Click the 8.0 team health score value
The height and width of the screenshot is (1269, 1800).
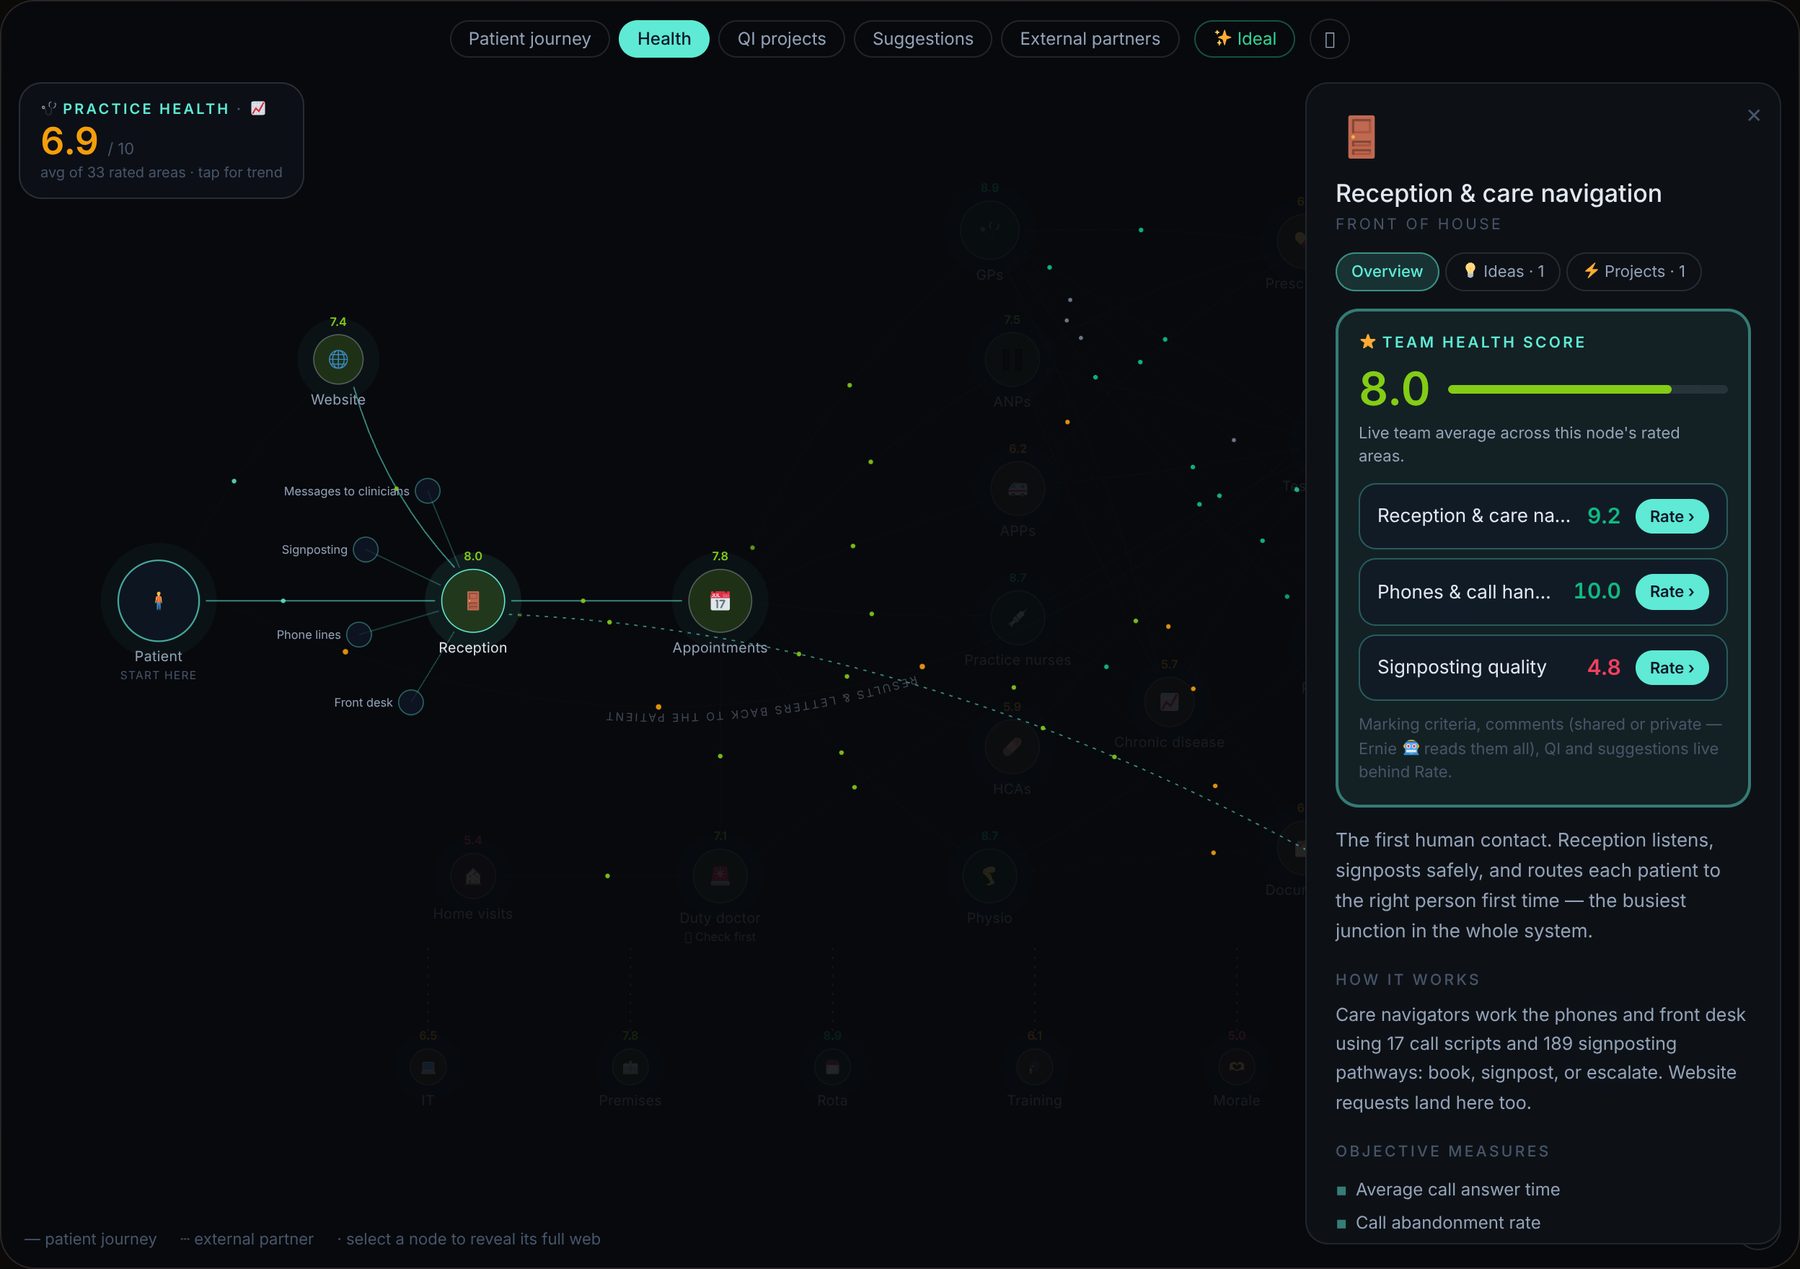point(1394,389)
